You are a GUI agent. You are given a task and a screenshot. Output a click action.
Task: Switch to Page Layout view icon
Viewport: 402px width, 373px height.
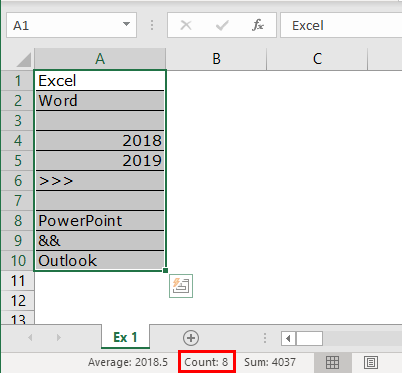pyautogui.click(x=371, y=362)
